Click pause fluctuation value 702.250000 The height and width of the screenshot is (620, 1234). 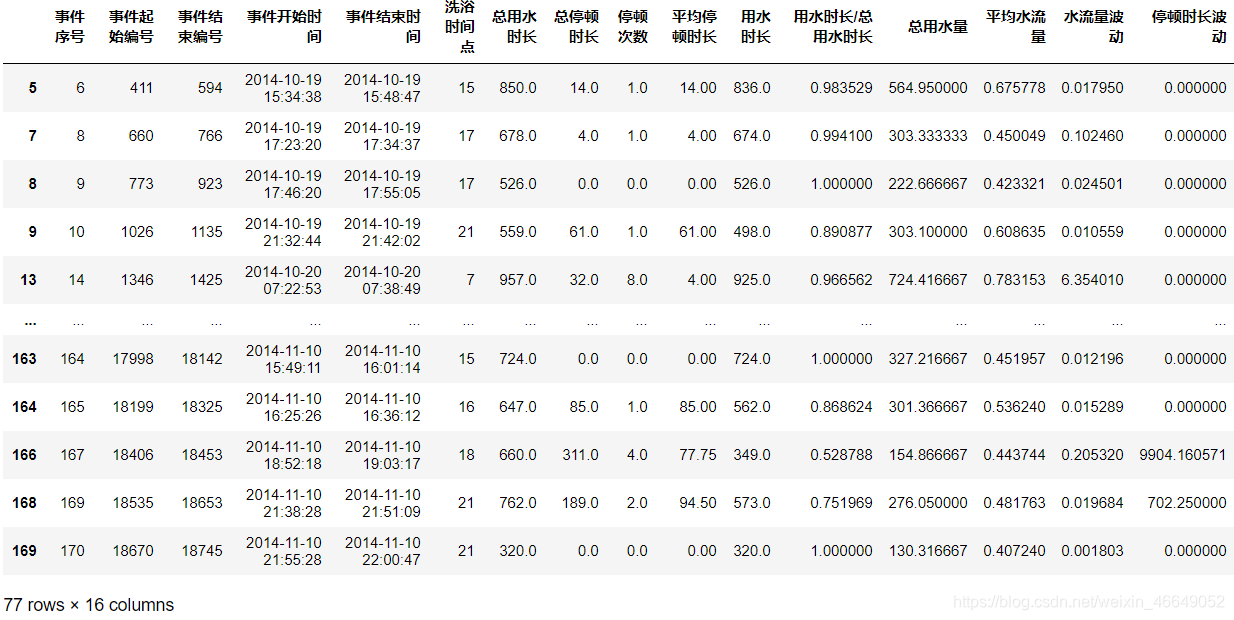tap(1187, 503)
